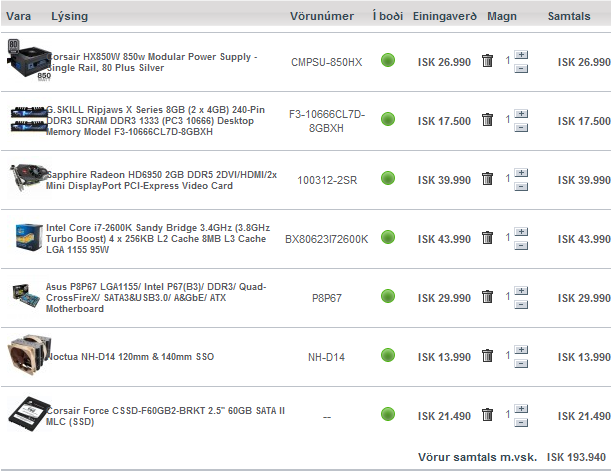Click the Noctua NH-D14 cooler image
The height and width of the screenshot is (471, 615).
tap(24, 355)
